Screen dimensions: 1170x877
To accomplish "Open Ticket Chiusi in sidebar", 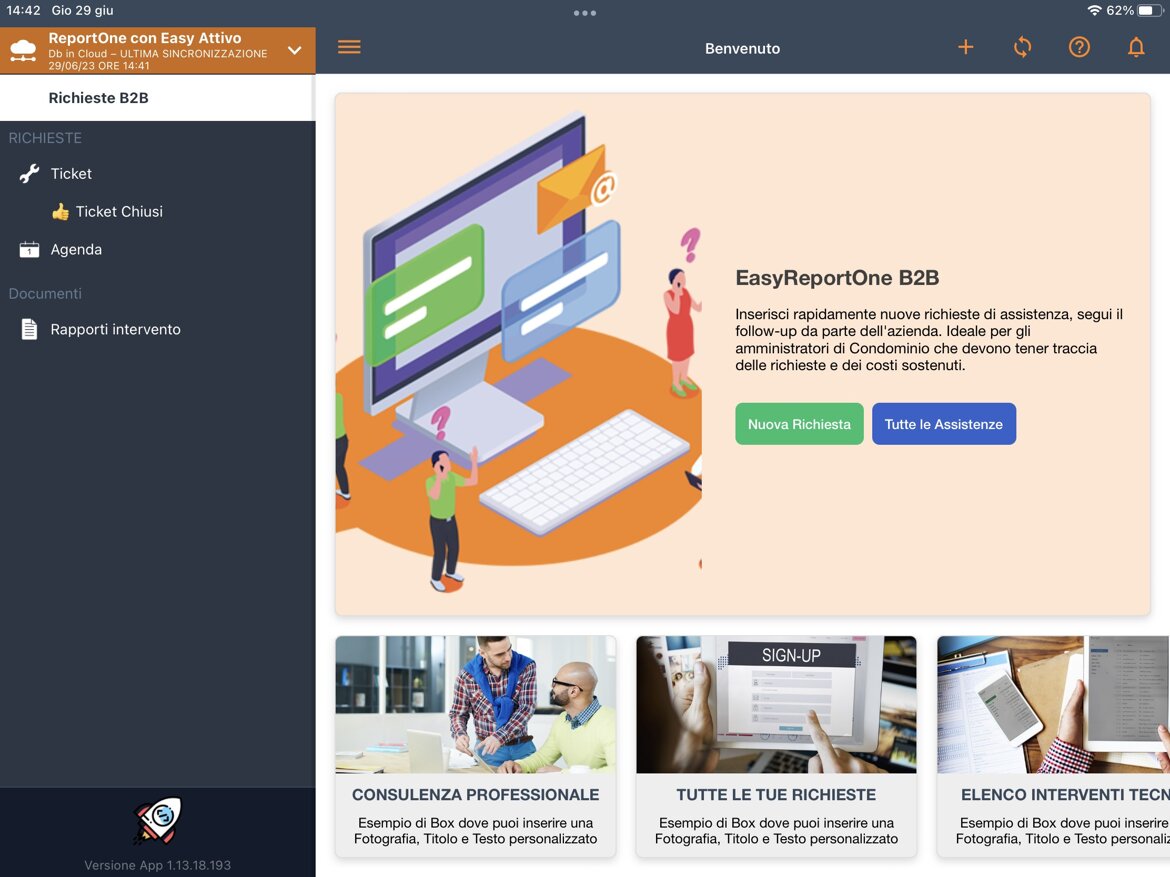I will click(x=118, y=212).
